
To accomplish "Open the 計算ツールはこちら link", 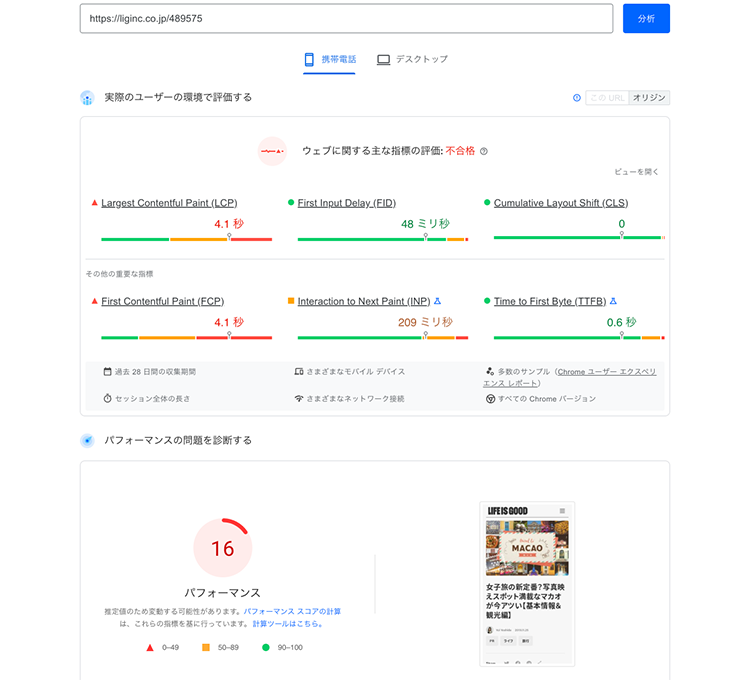I will click(x=287, y=624).
